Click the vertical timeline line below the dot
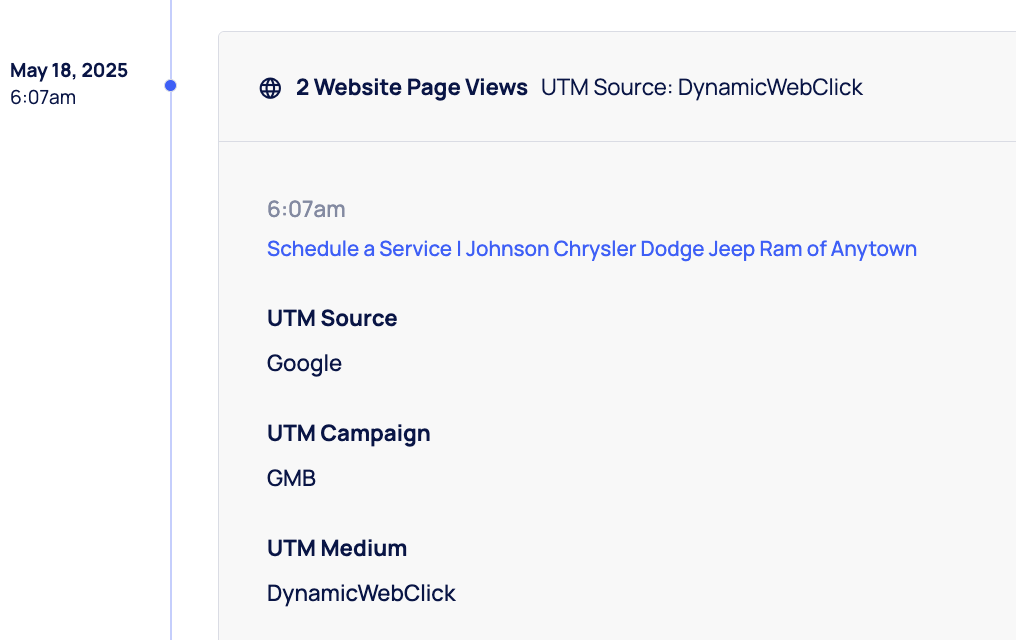 (x=171, y=350)
